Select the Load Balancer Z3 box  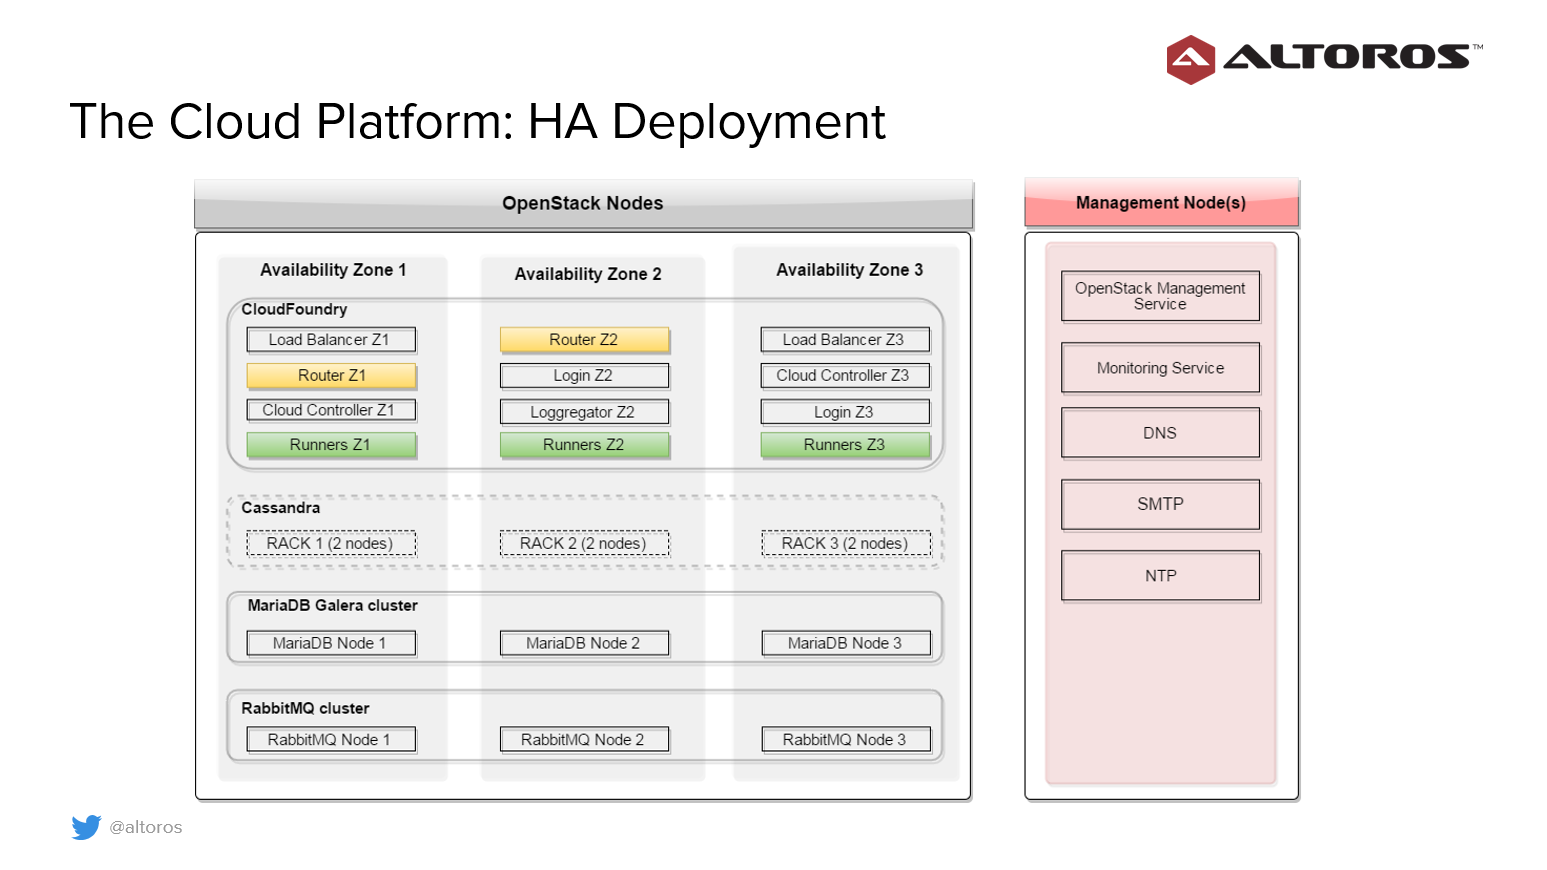coord(845,340)
